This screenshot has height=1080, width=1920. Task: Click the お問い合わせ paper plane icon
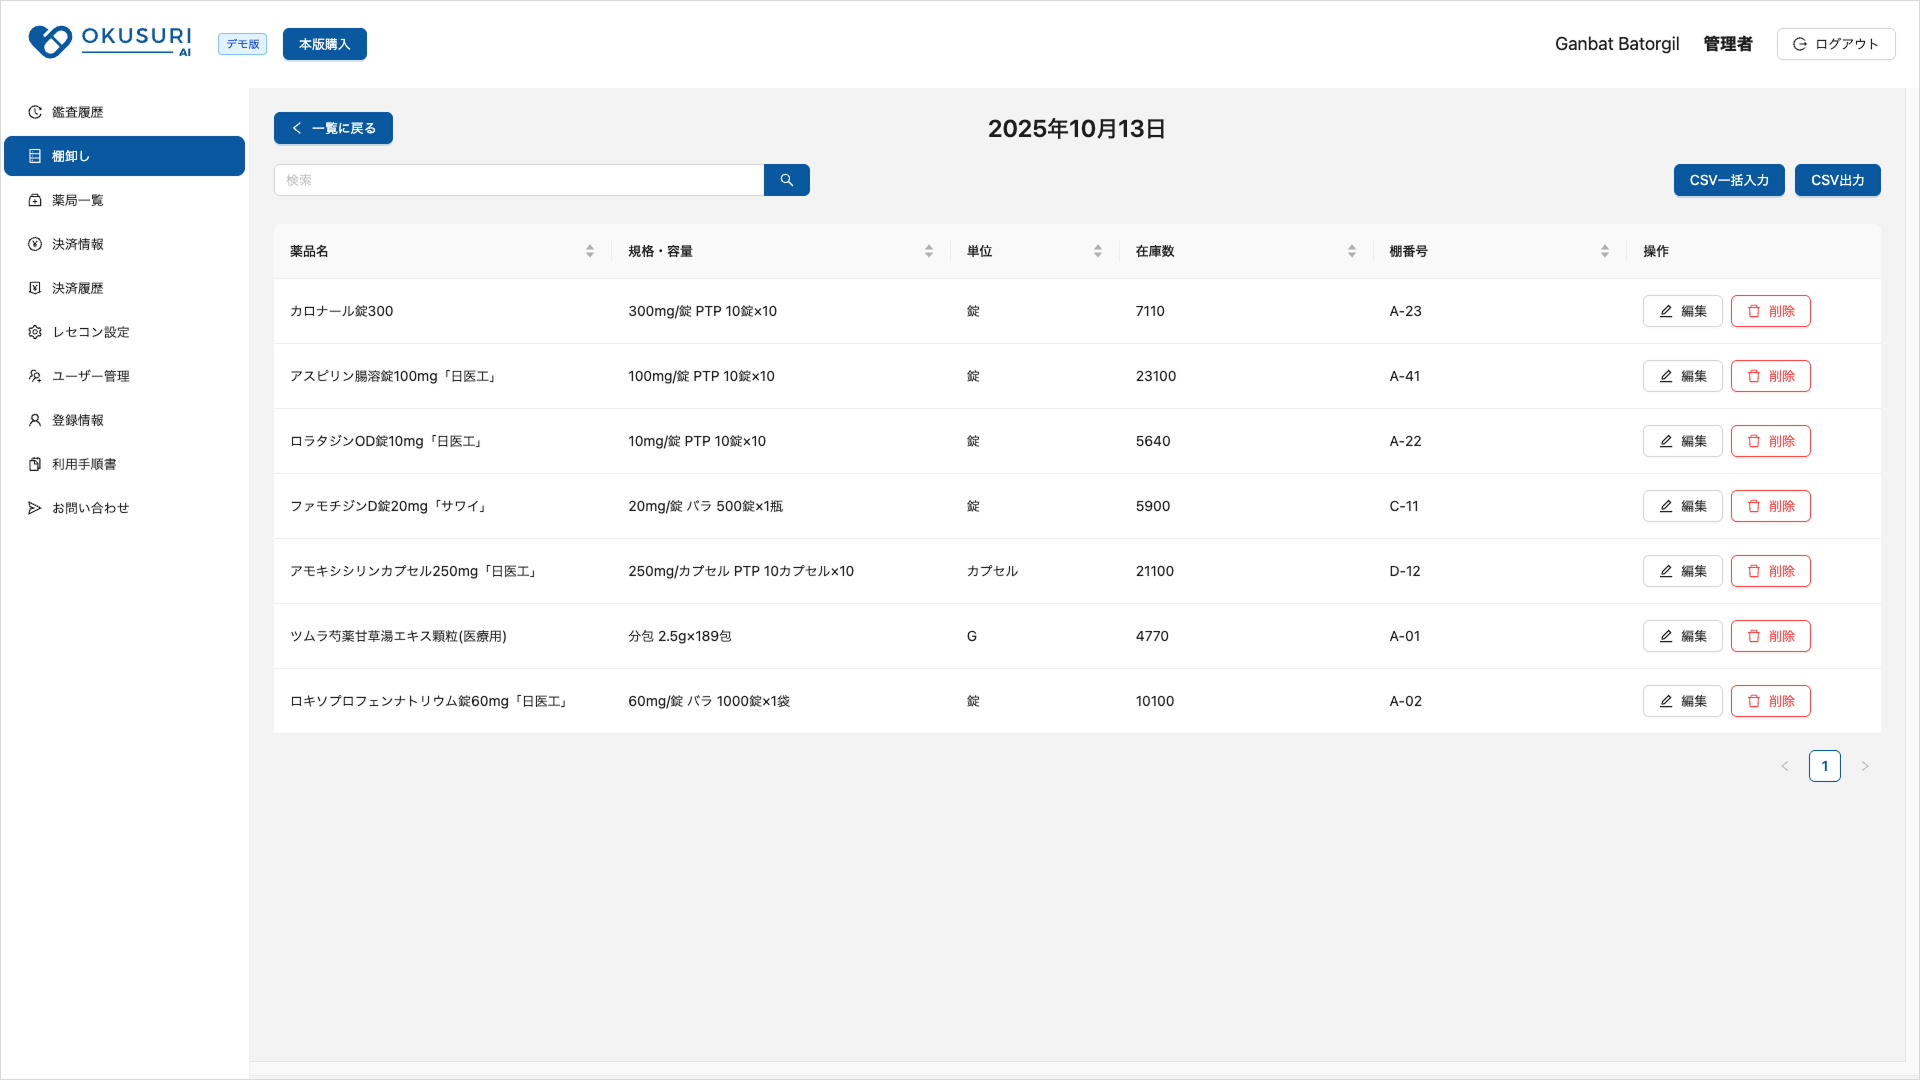[x=35, y=508]
